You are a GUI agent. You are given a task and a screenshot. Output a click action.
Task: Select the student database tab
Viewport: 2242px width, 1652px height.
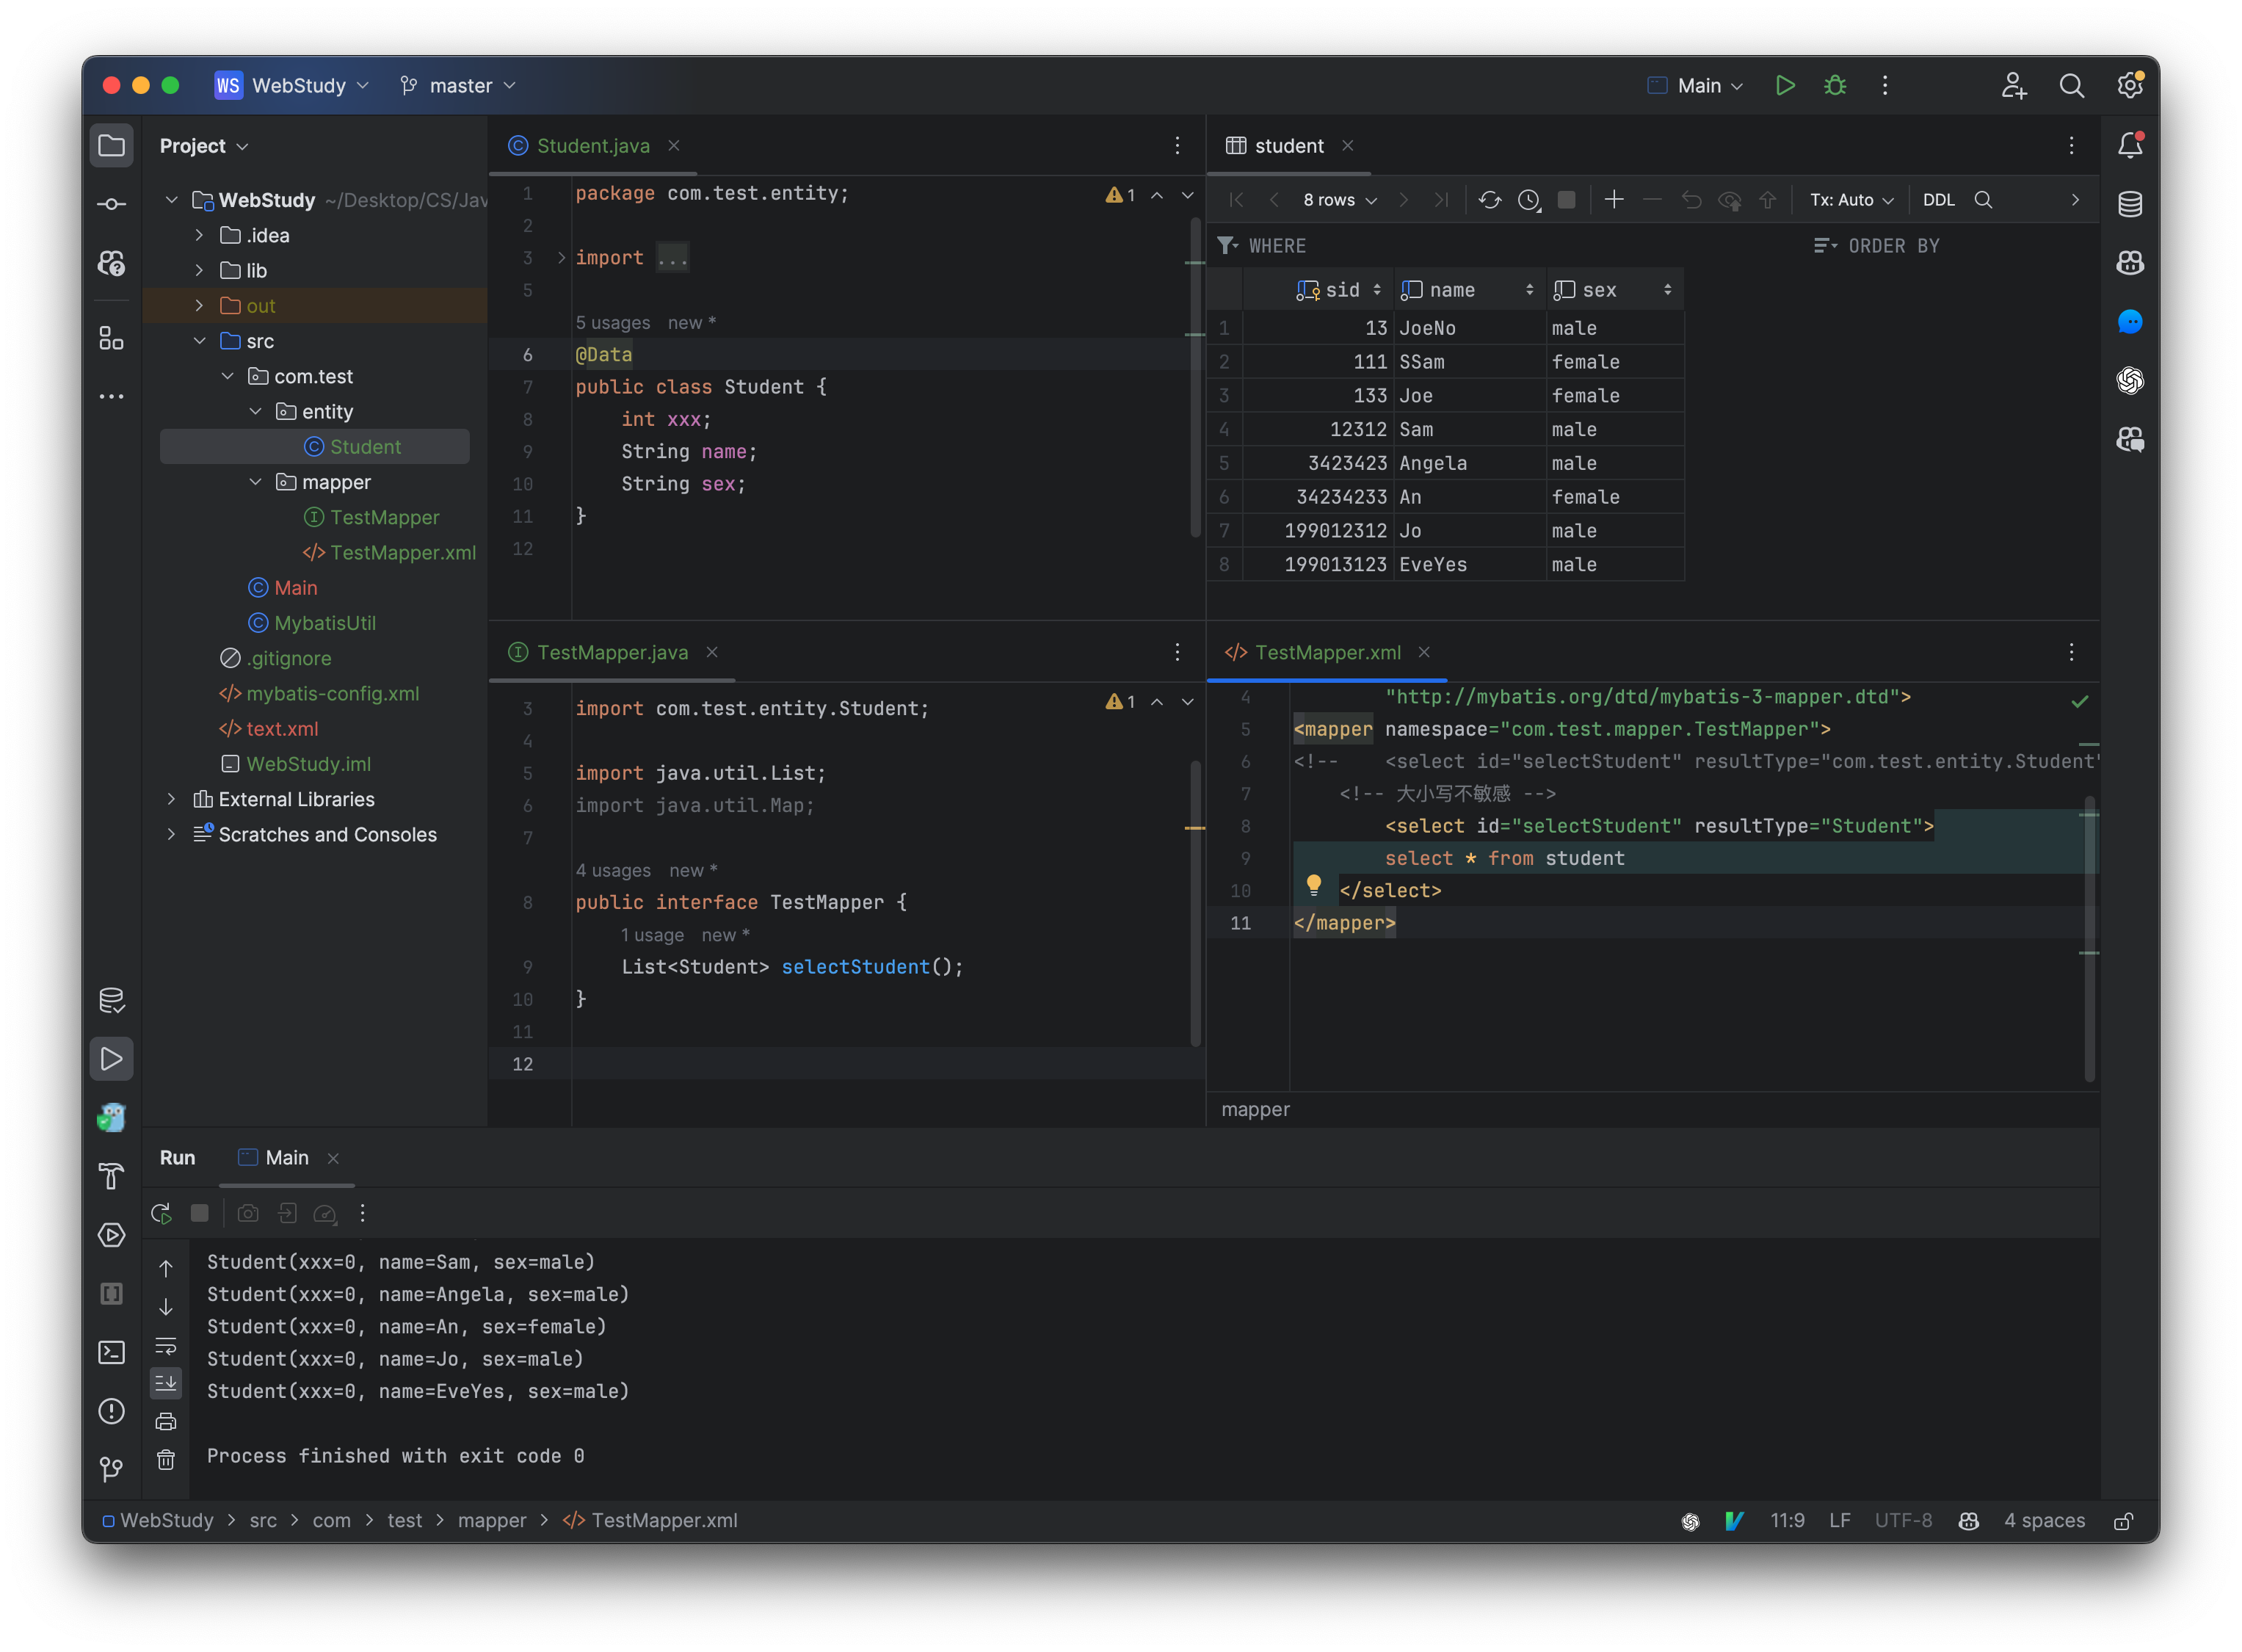tap(1288, 145)
